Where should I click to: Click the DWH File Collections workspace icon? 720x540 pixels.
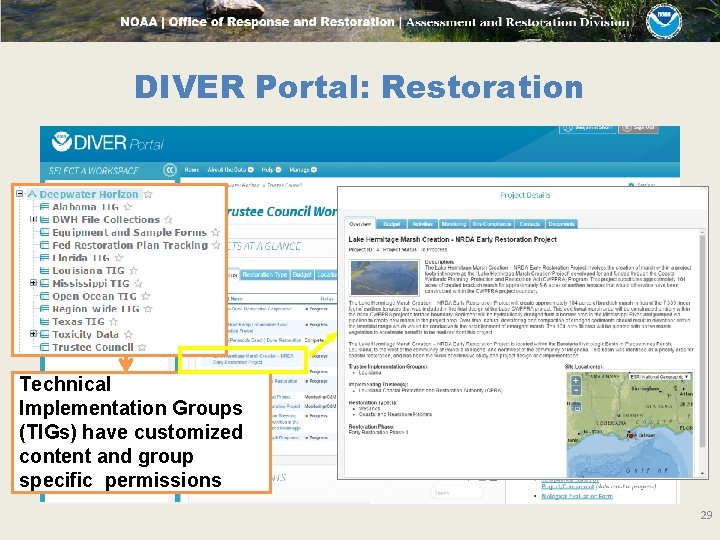point(45,219)
